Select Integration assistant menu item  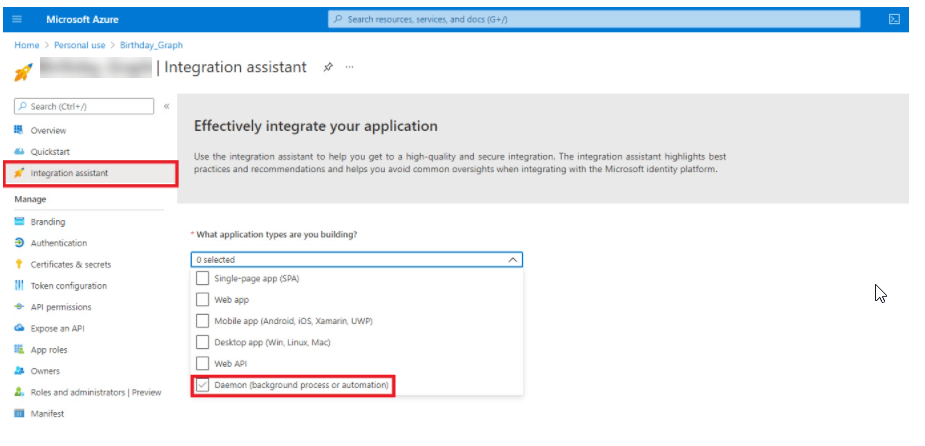click(x=69, y=173)
